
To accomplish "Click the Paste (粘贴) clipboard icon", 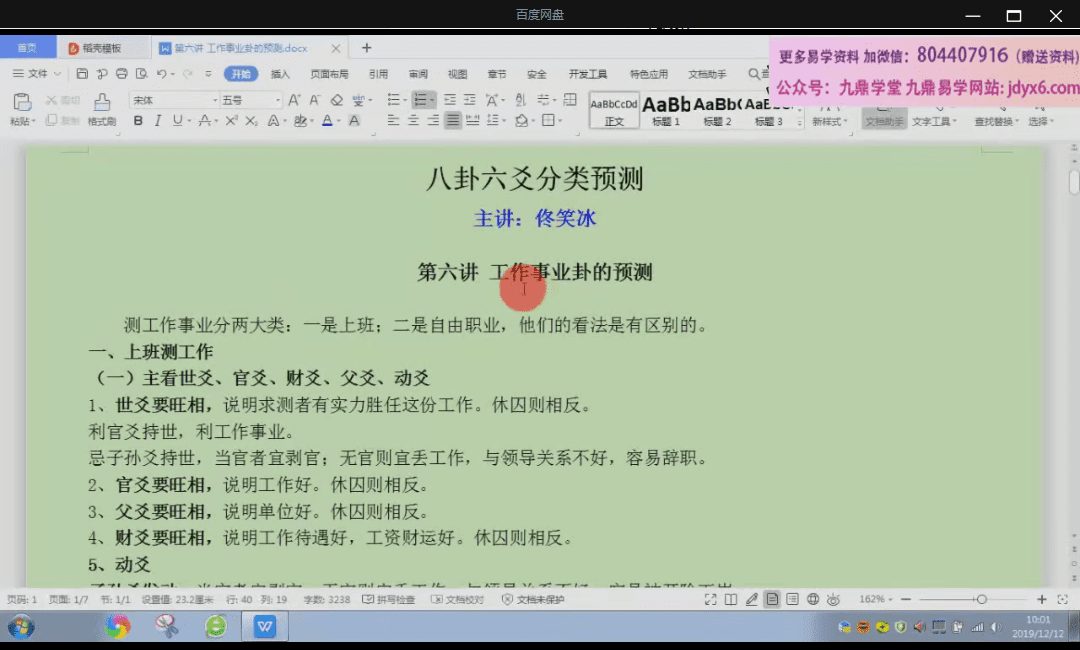I will (21, 103).
